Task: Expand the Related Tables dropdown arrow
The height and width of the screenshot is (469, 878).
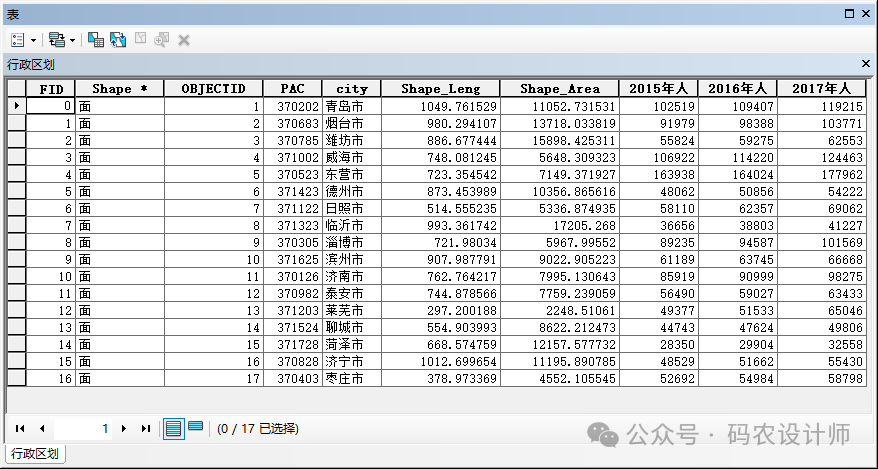Action: (x=72, y=40)
